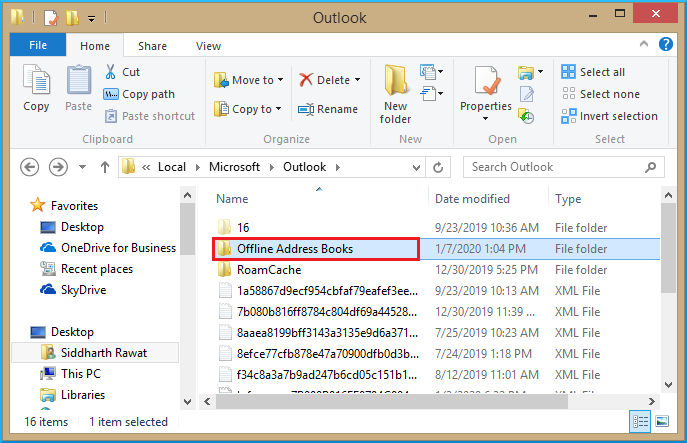Go up one folder level
The width and height of the screenshot is (687, 443).
click(104, 167)
